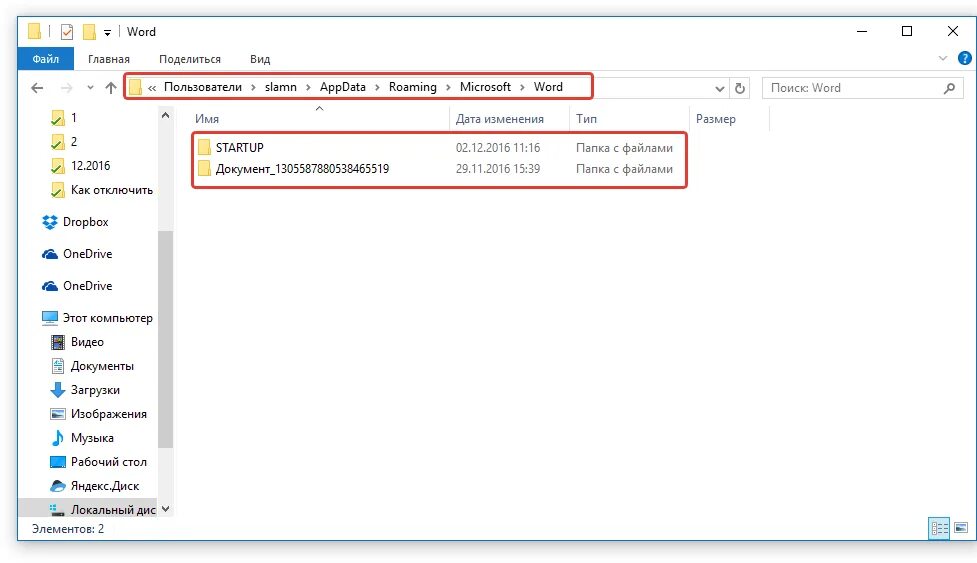977x563 pixels.
Task: Open Документы in sidebar
Action: 102,366
